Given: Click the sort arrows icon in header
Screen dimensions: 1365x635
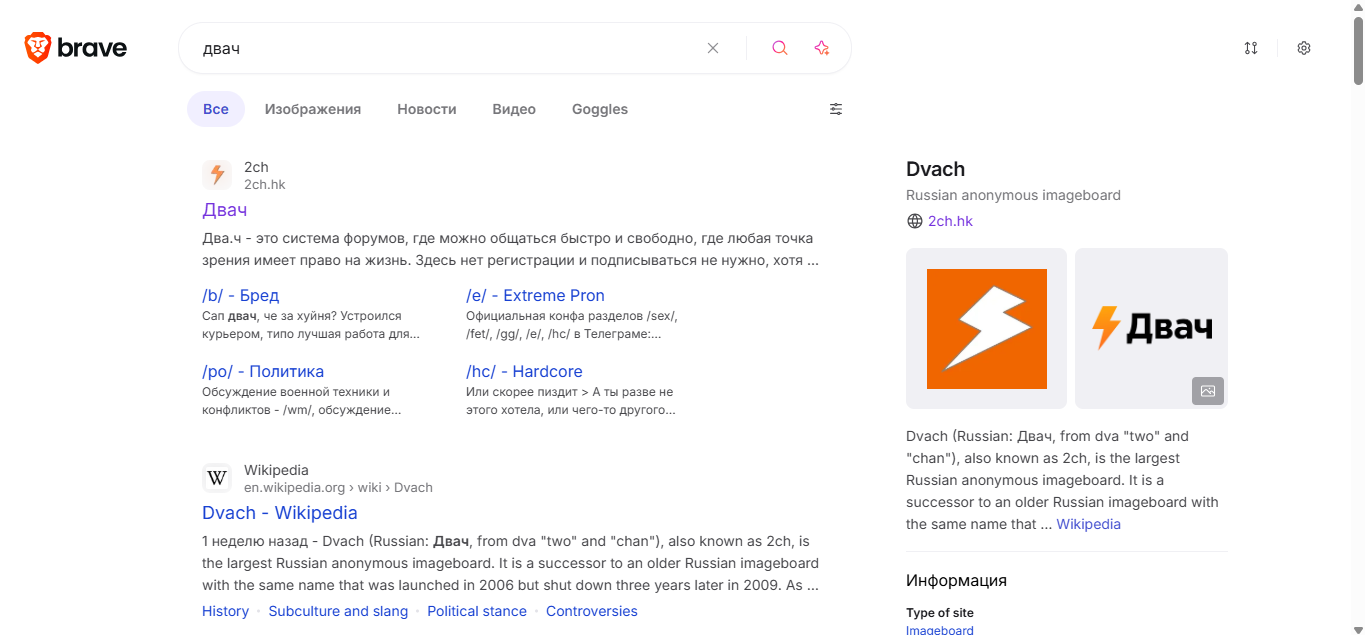Looking at the screenshot, I should click(x=1251, y=48).
